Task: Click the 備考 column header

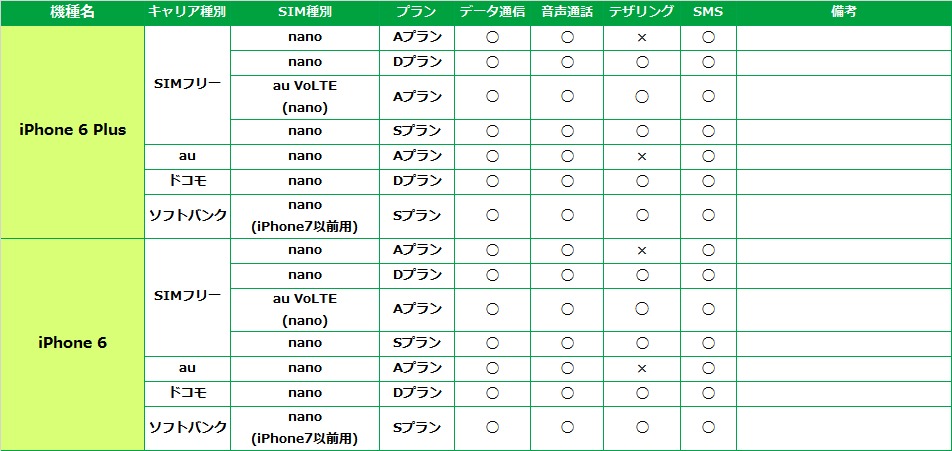Action: pos(843,12)
